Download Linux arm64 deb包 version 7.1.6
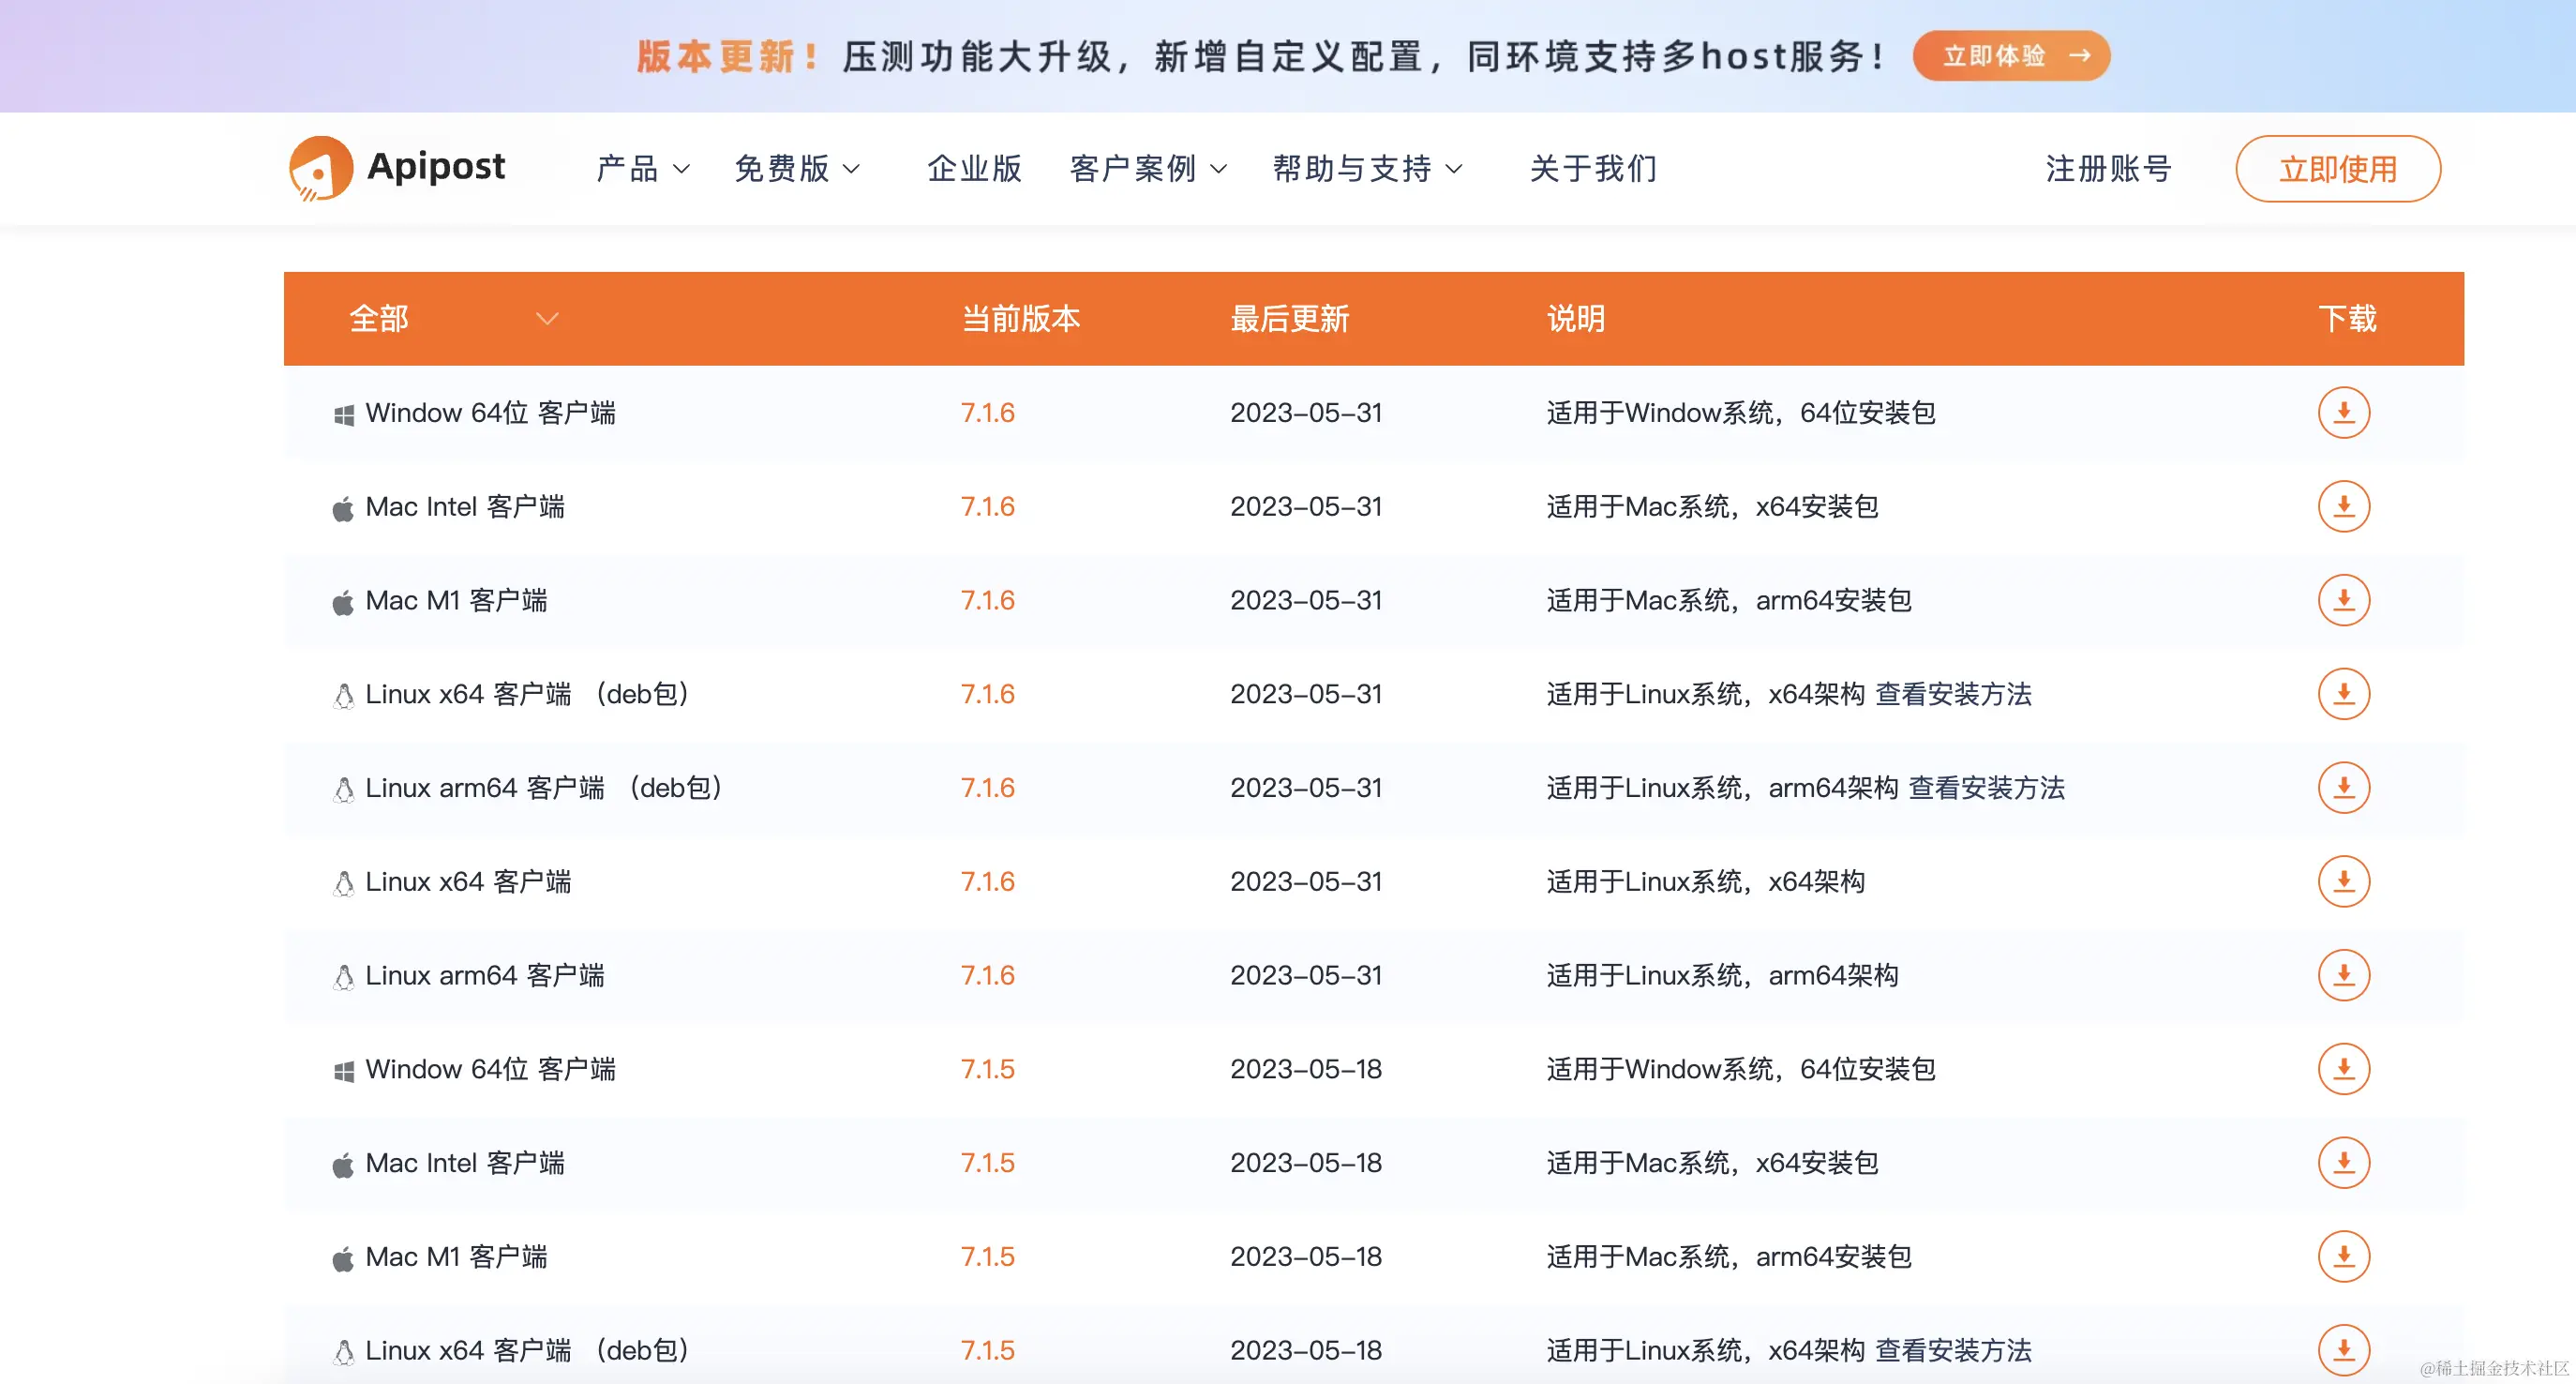This screenshot has width=2576, height=1384. point(2343,788)
